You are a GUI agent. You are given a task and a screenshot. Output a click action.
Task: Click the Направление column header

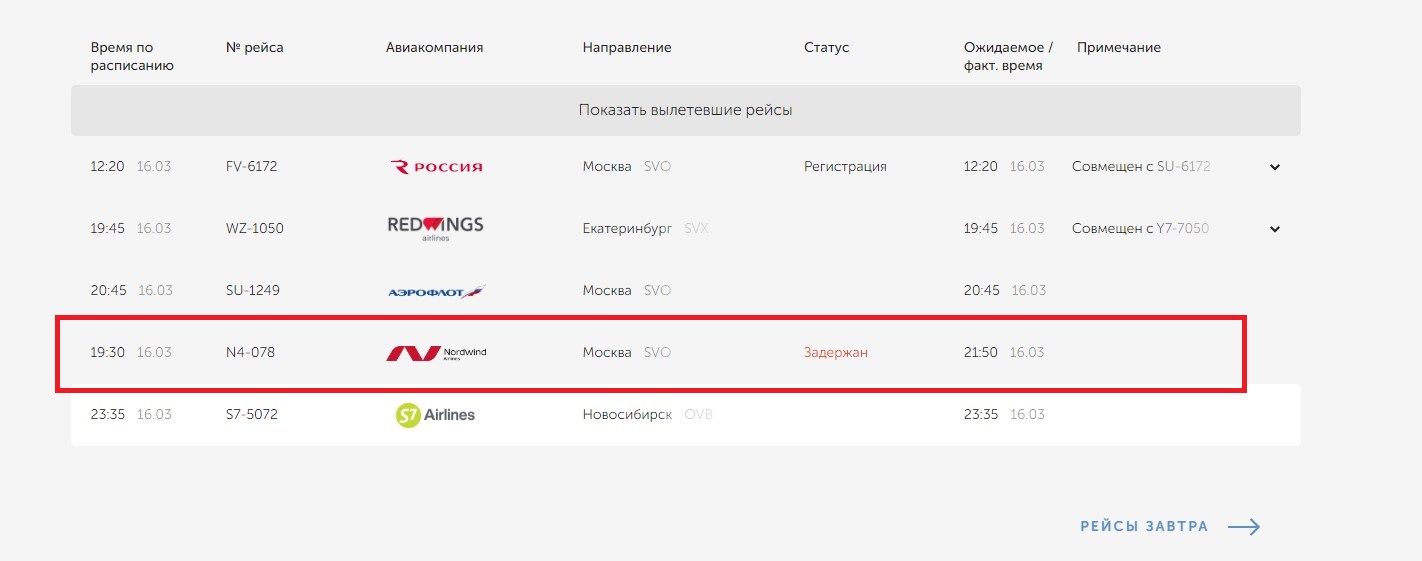pyautogui.click(x=627, y=48)
